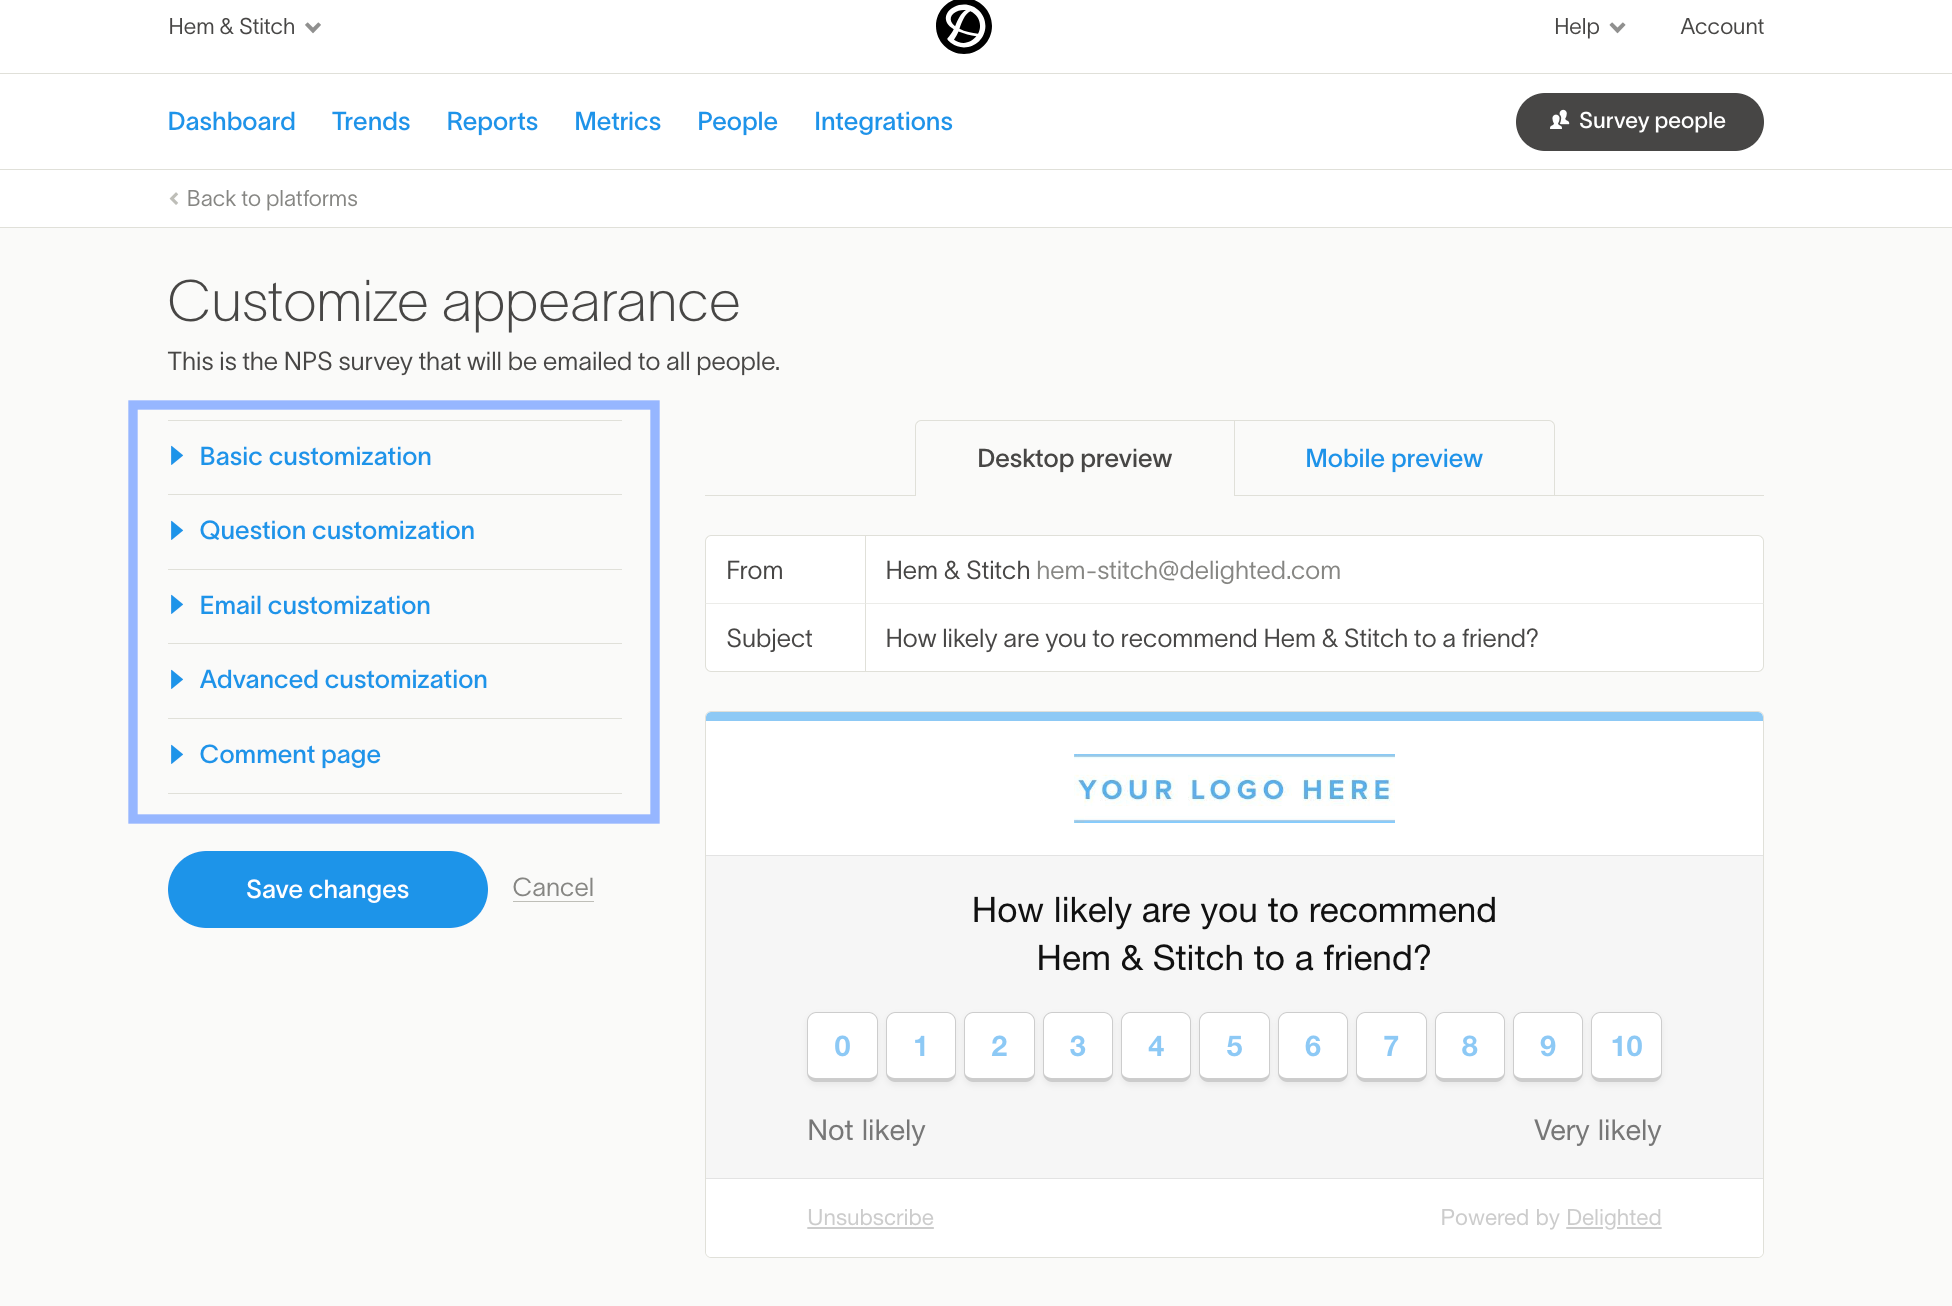The image size is (1952, 1306).
Task: Switch to the Mobile preview tab
Action: [x=1393, y=458]
